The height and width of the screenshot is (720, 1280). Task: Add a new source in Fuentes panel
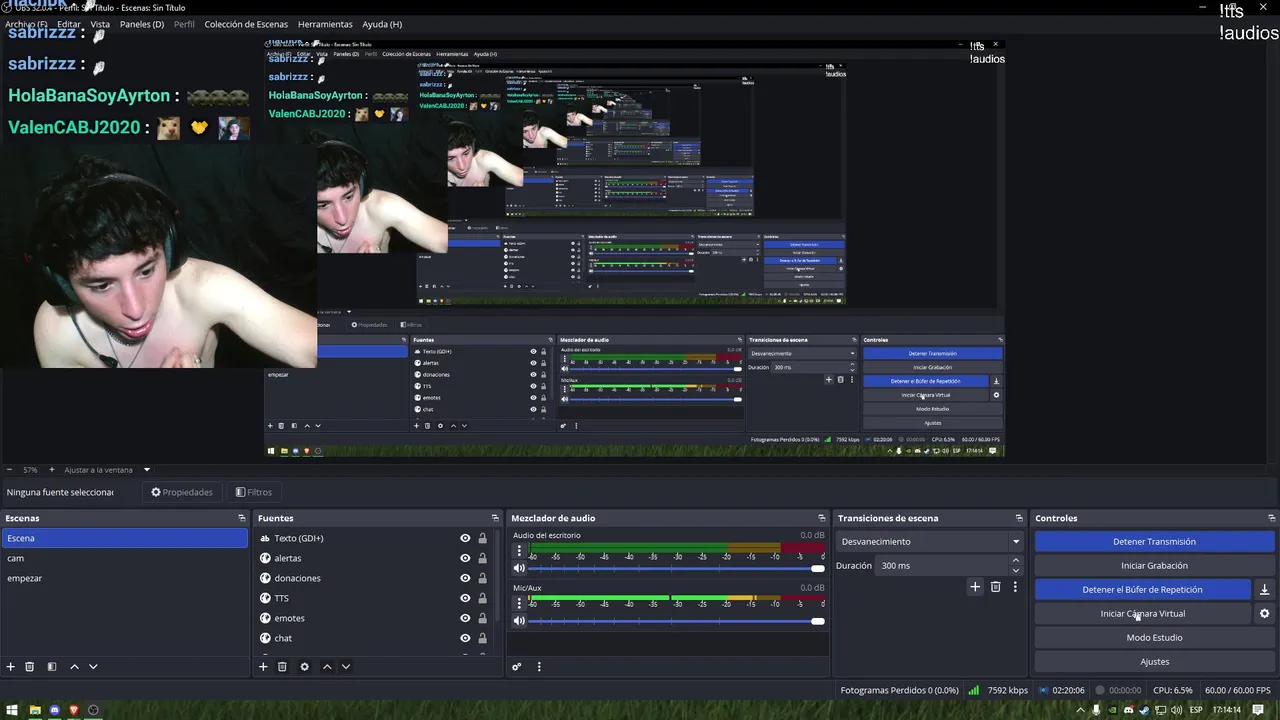pos(264,667)
